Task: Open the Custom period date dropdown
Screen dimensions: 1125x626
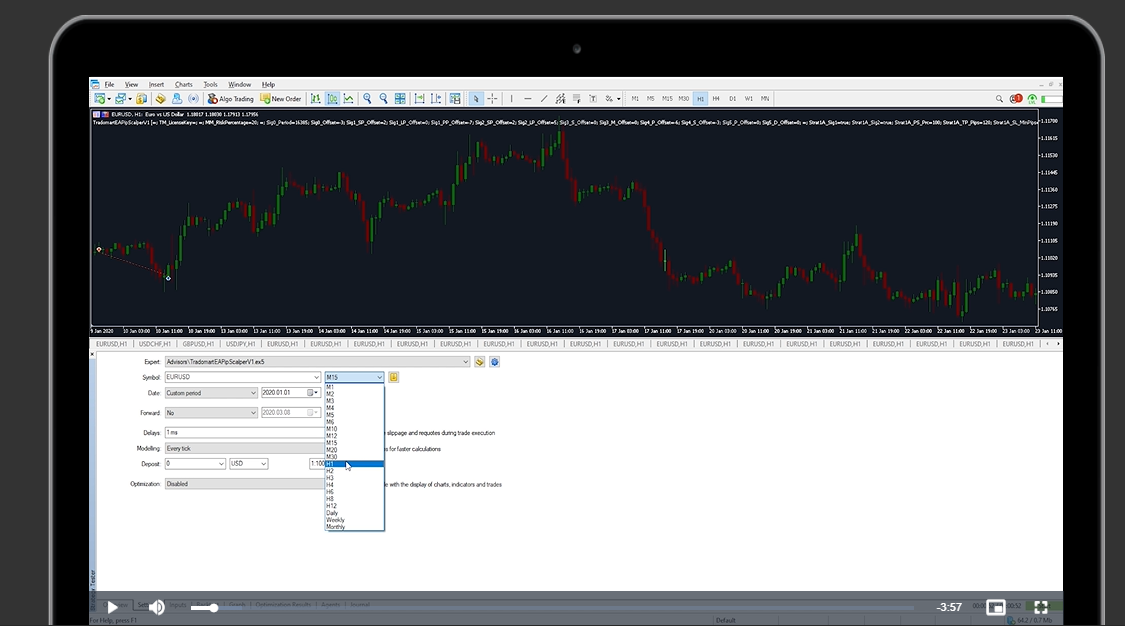Action: click(253, 393)
